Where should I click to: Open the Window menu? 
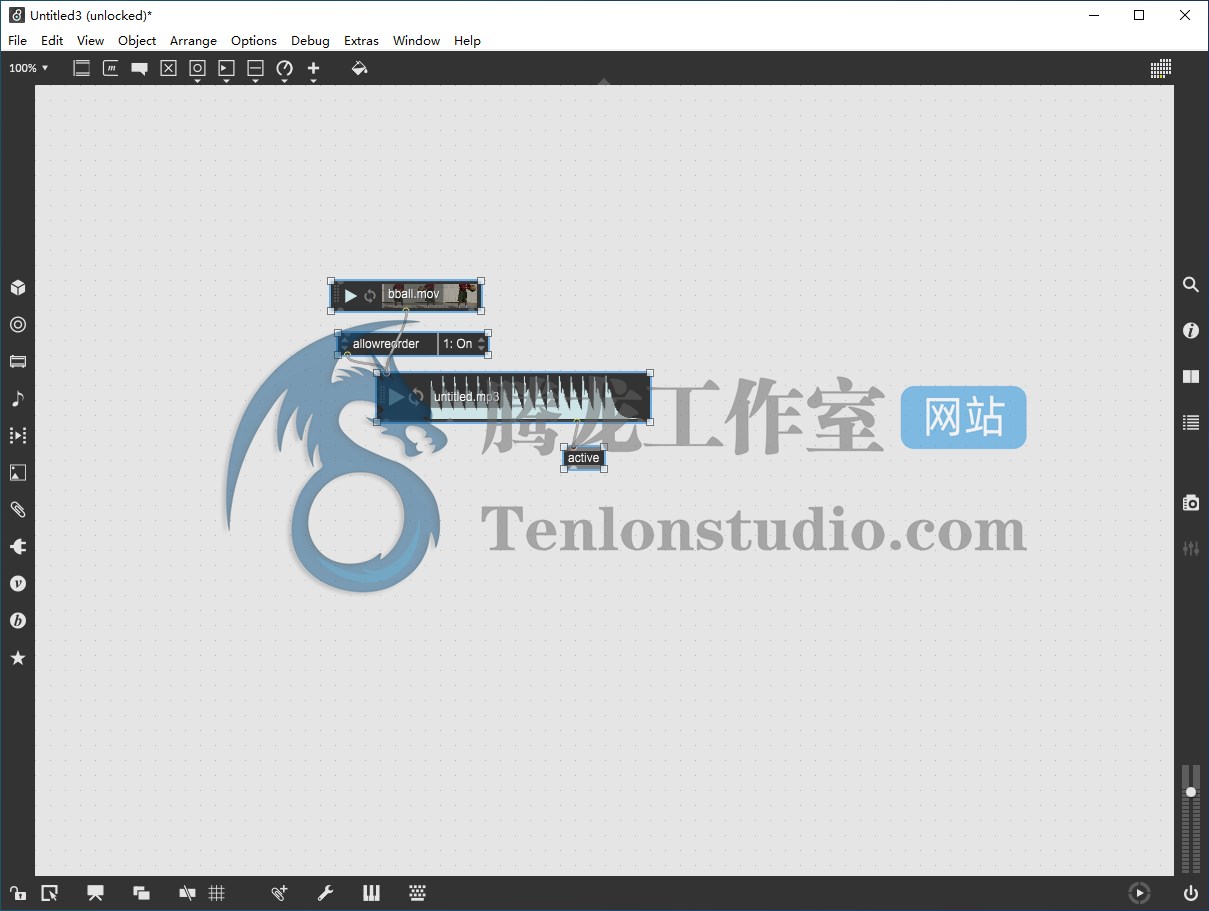click(x=416, y=41)
